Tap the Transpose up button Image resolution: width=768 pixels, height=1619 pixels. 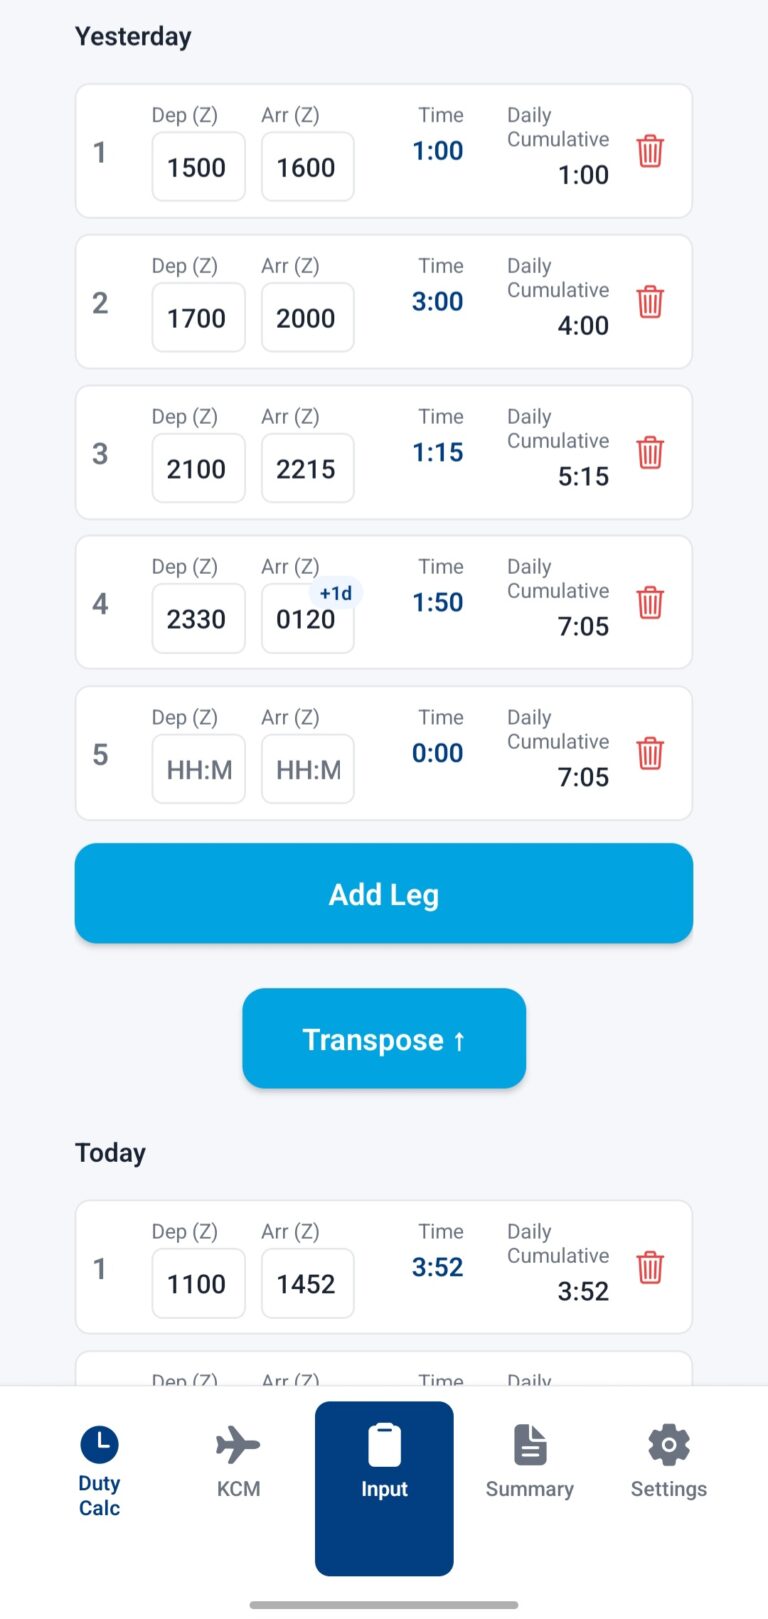(x=384, y=1039)
